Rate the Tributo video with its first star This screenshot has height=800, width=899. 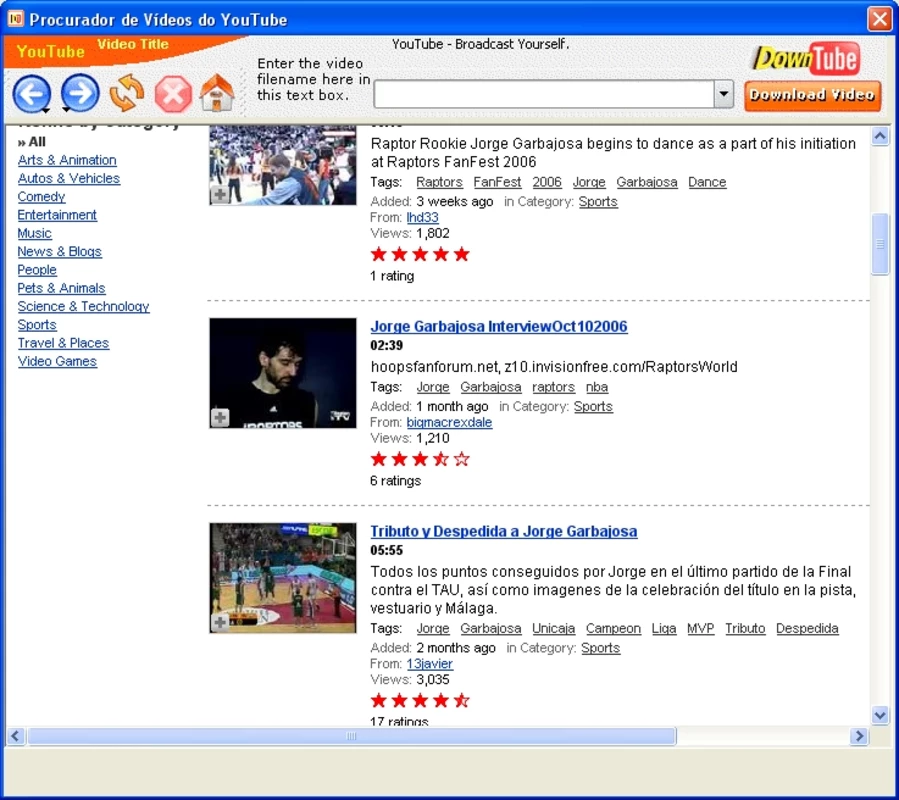tap(378, 700)
